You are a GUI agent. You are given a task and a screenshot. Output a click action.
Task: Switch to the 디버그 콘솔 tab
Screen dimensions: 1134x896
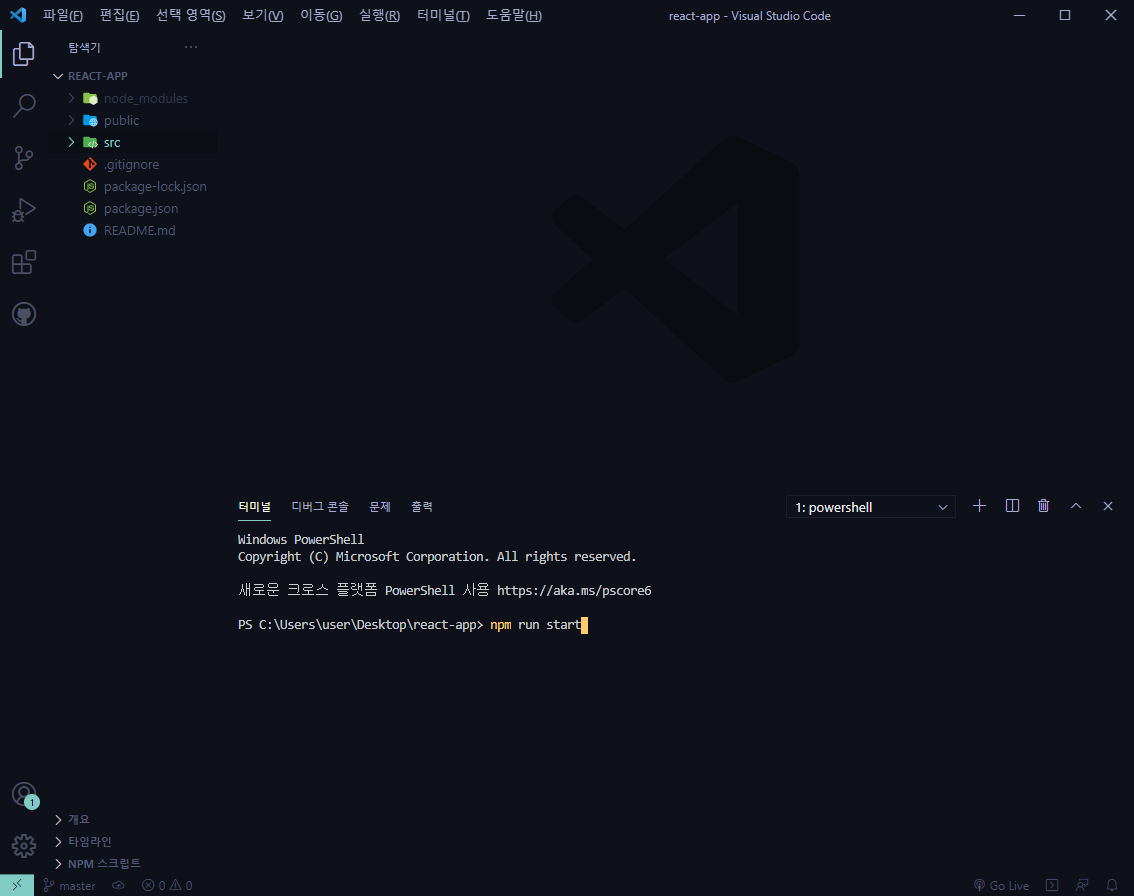coord(320,507)
